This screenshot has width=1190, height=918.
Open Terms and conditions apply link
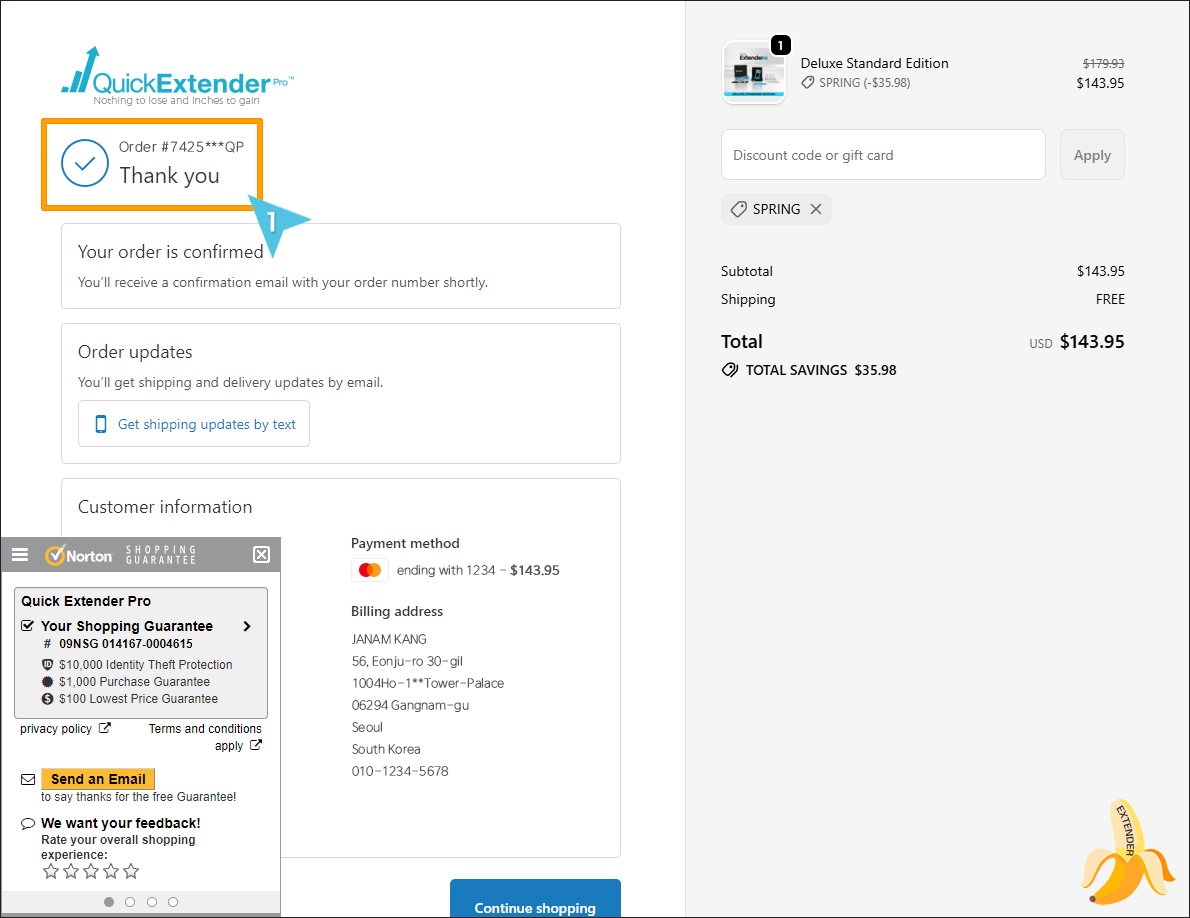pyautogui.click(x=205, y=737)
